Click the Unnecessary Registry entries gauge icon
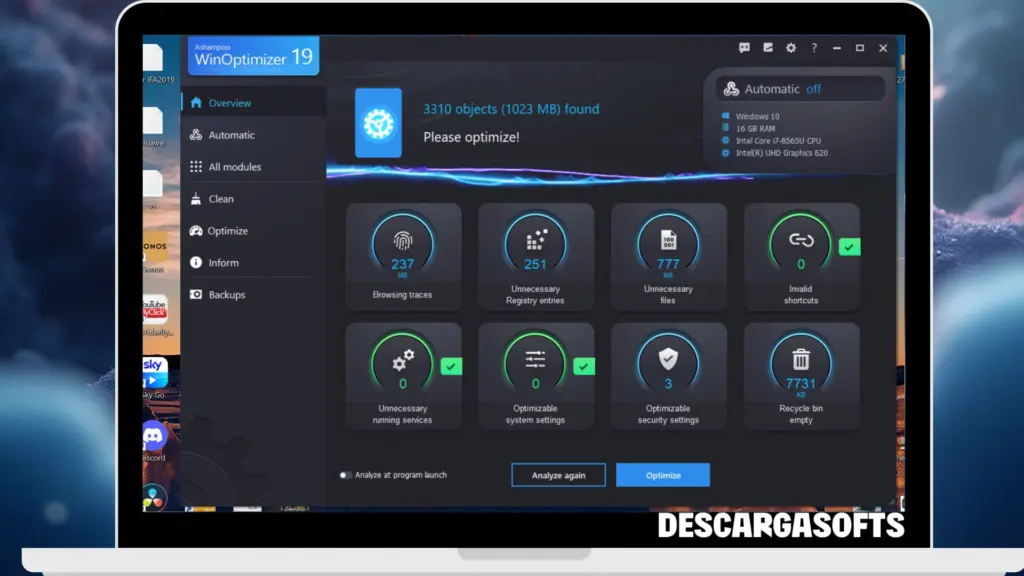1024x576 pixels. tap(536, 241)
